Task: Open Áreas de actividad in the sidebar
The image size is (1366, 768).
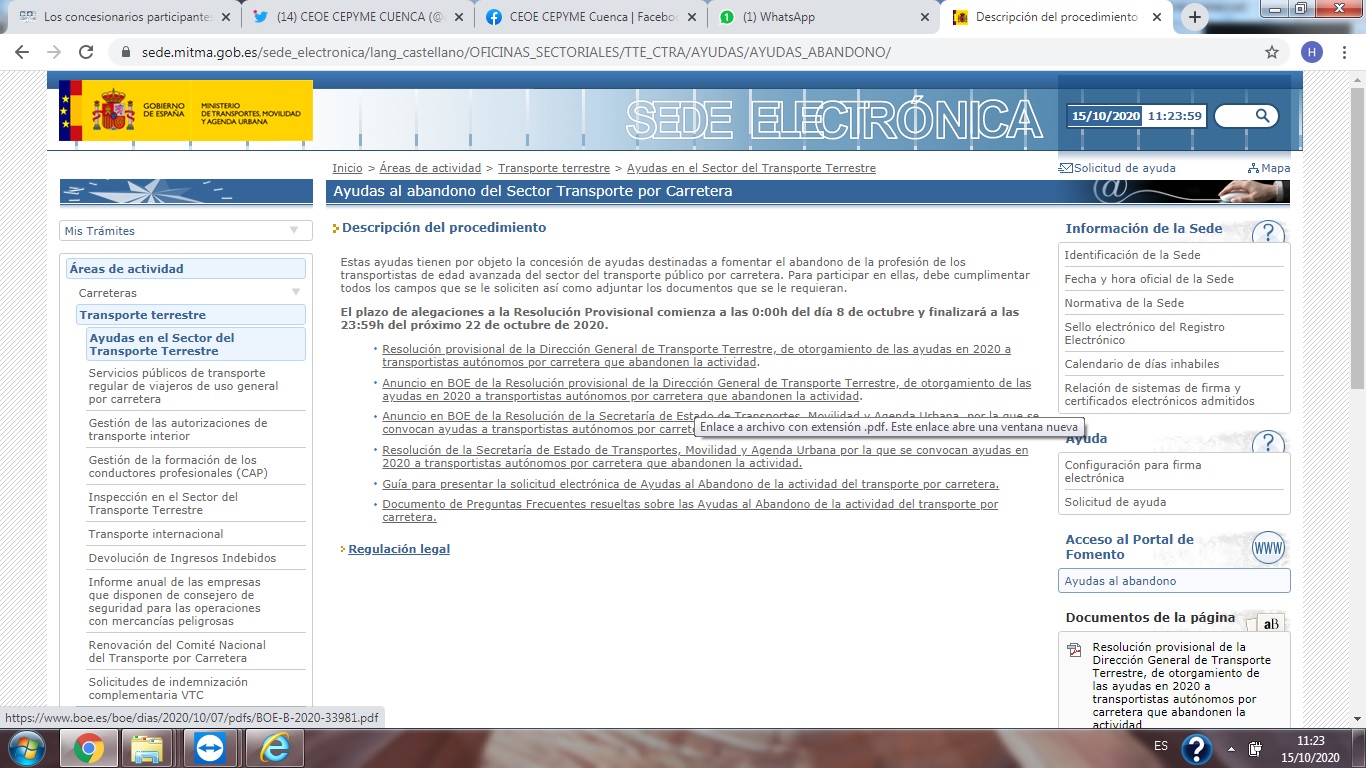Action: tap(186, 269)
